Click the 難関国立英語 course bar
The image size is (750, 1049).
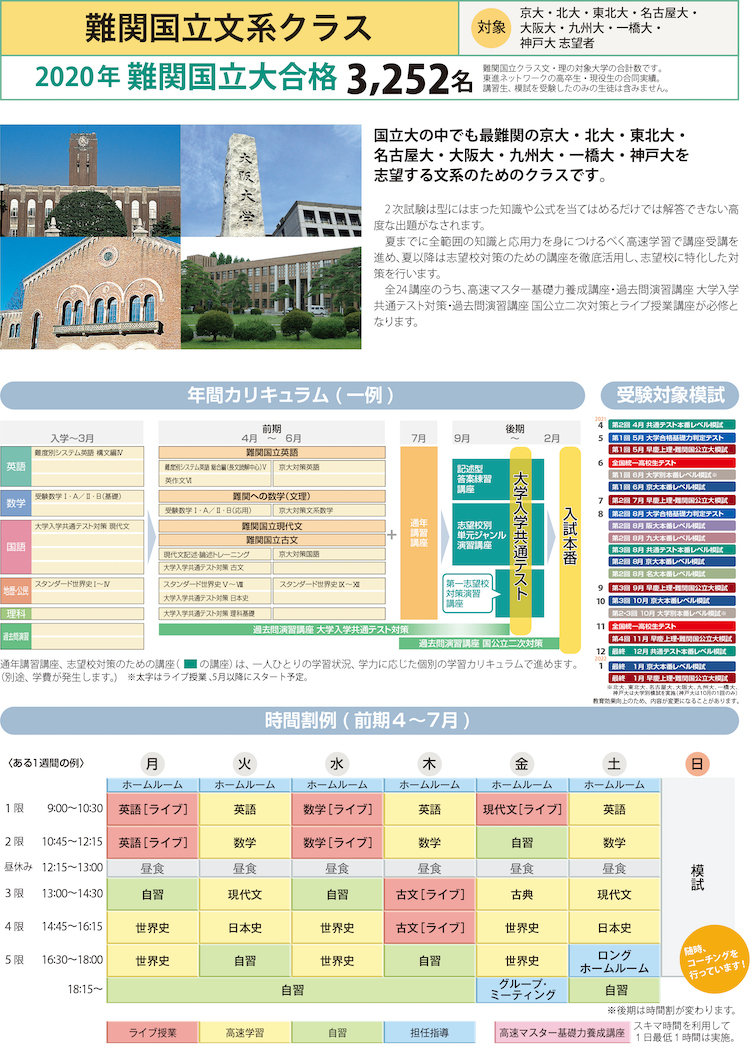272,453
